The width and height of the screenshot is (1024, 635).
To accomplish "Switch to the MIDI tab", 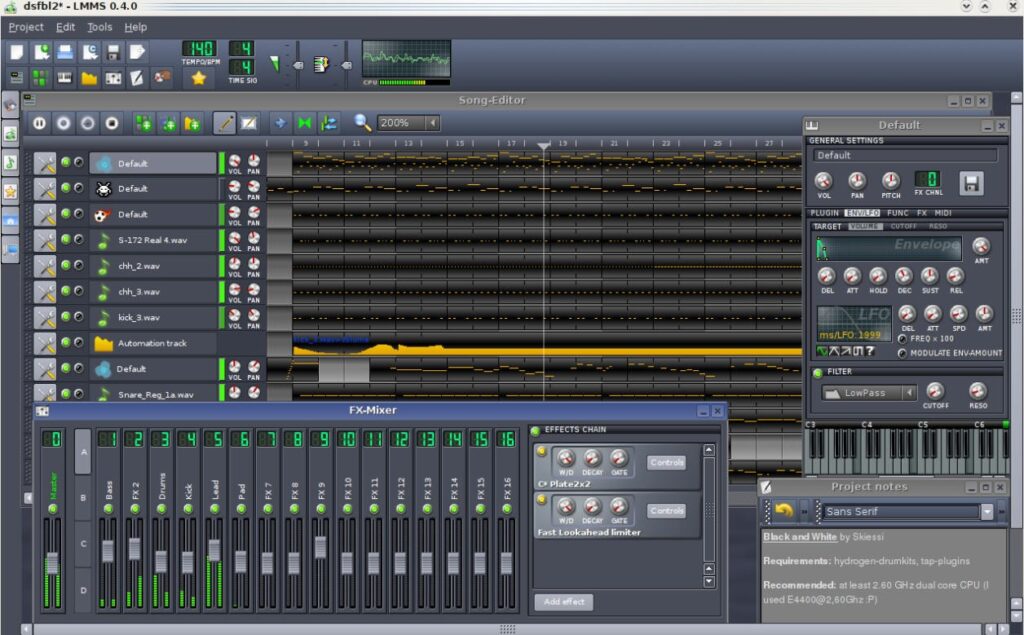I will 942,213.
